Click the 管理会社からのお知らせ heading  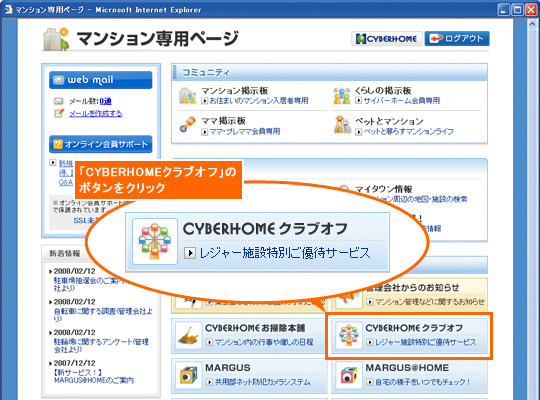pos(413,287)
